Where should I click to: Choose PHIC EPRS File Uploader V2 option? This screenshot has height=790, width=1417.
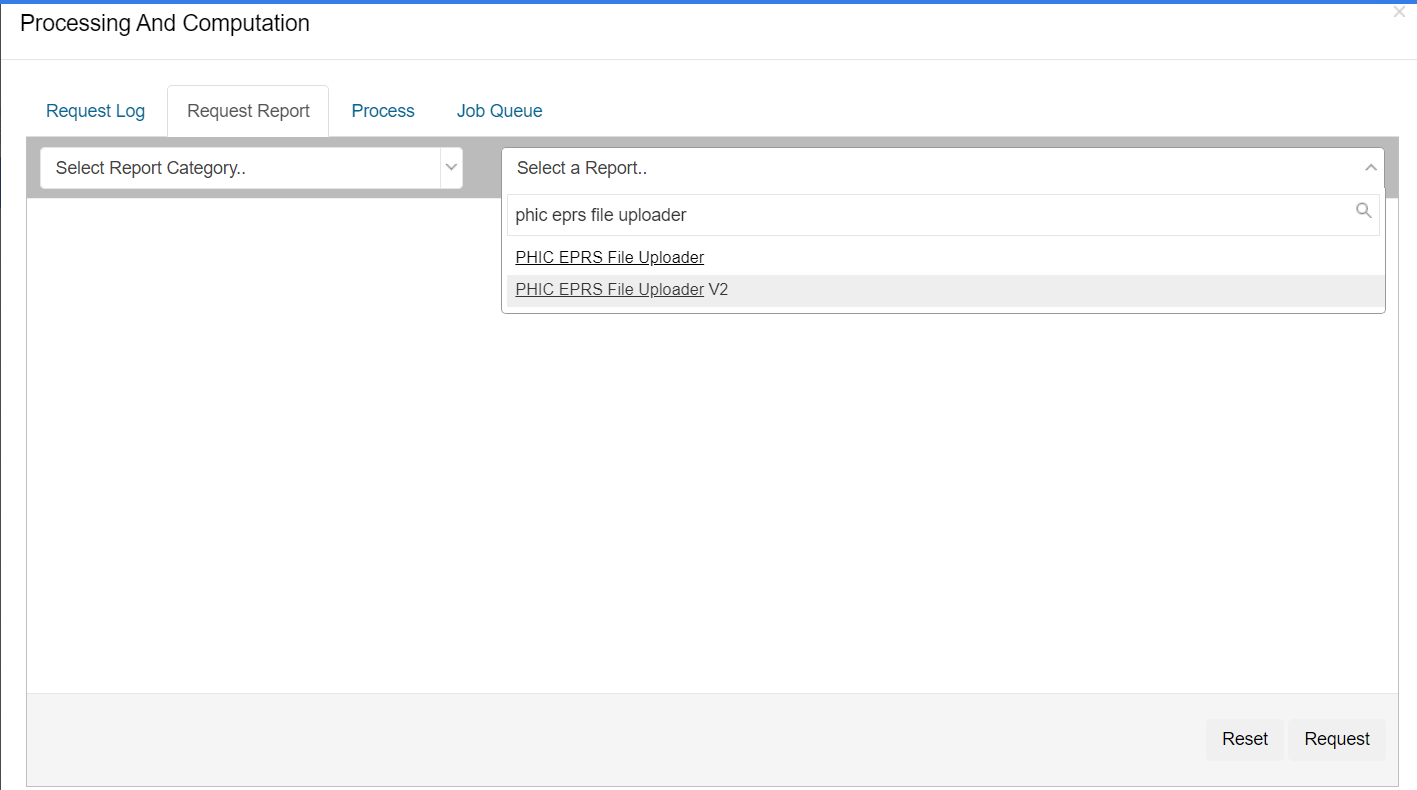(945, 290)
